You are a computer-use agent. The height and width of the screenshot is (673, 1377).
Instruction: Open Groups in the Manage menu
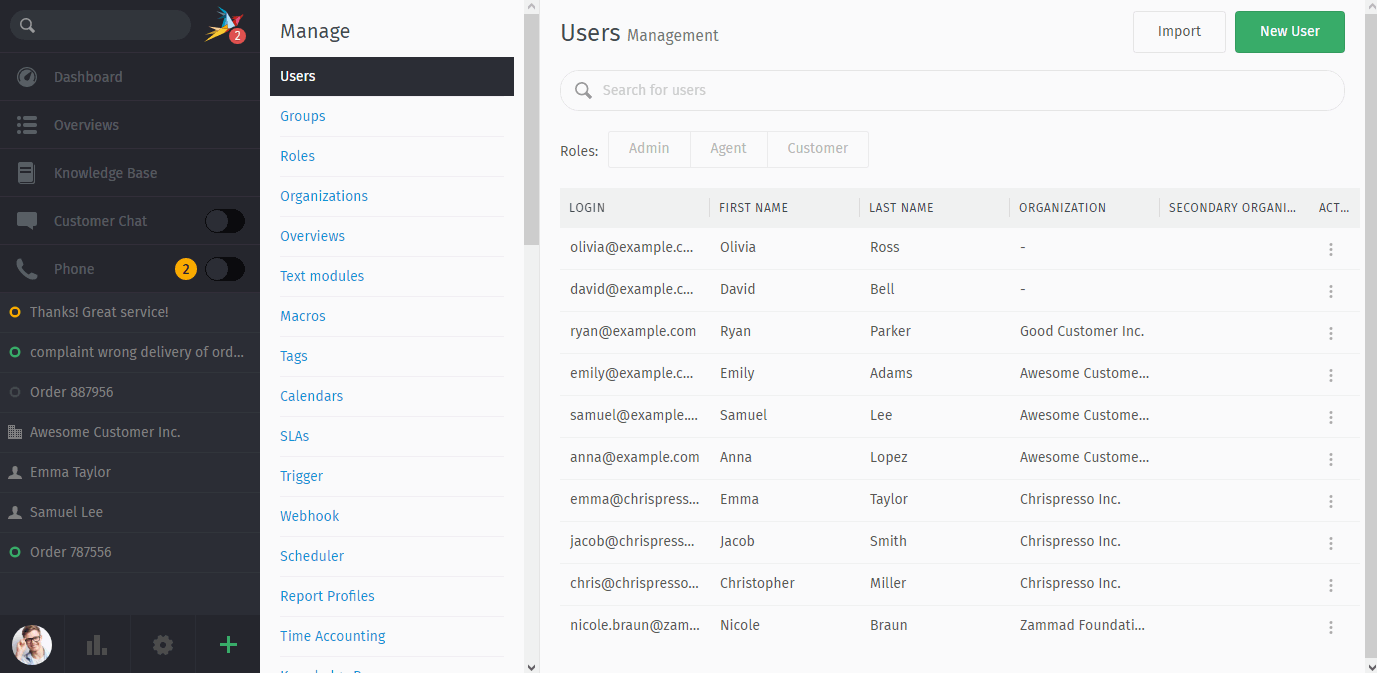(x=303, y=116)
